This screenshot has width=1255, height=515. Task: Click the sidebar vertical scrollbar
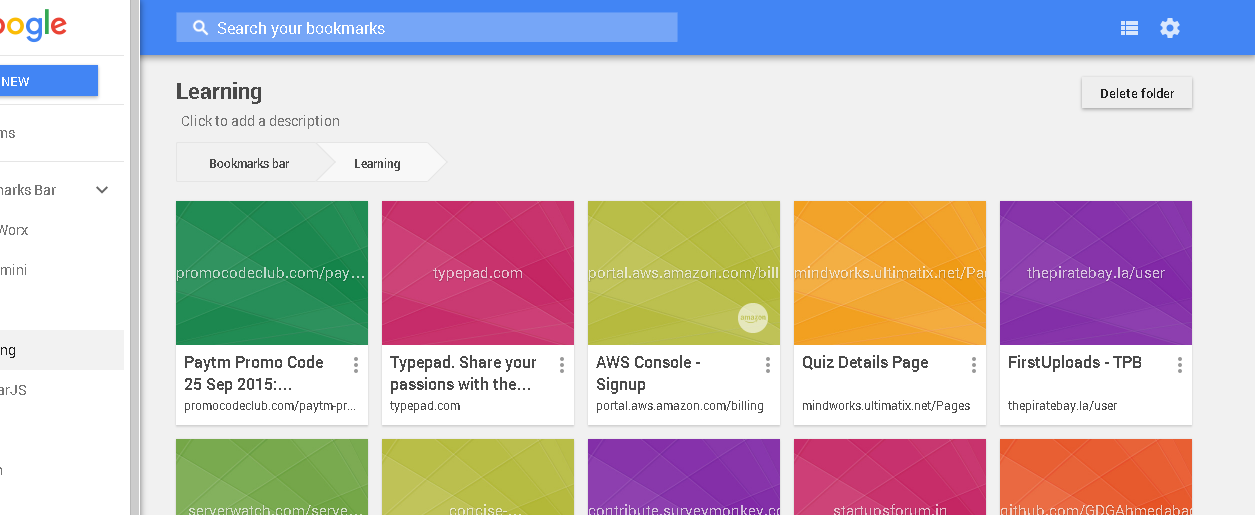point(135,257)
